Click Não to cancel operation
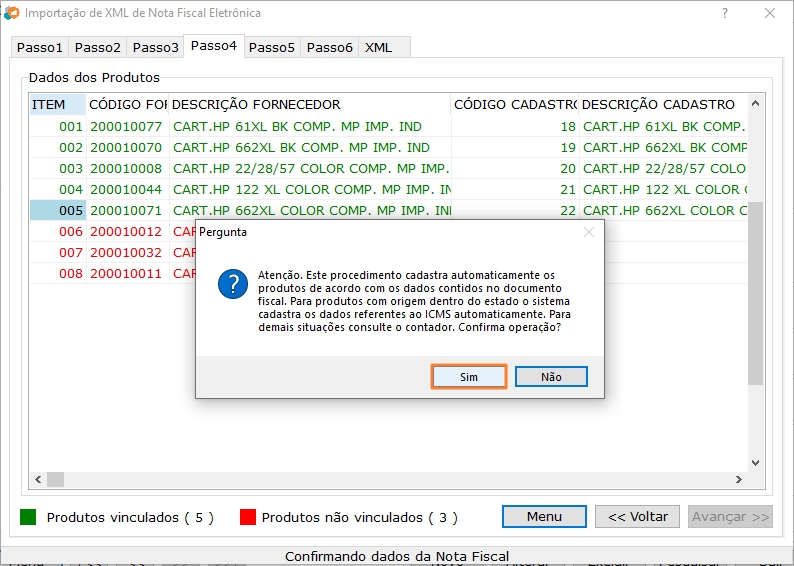794x566 pixels. [x=551, y=377]
